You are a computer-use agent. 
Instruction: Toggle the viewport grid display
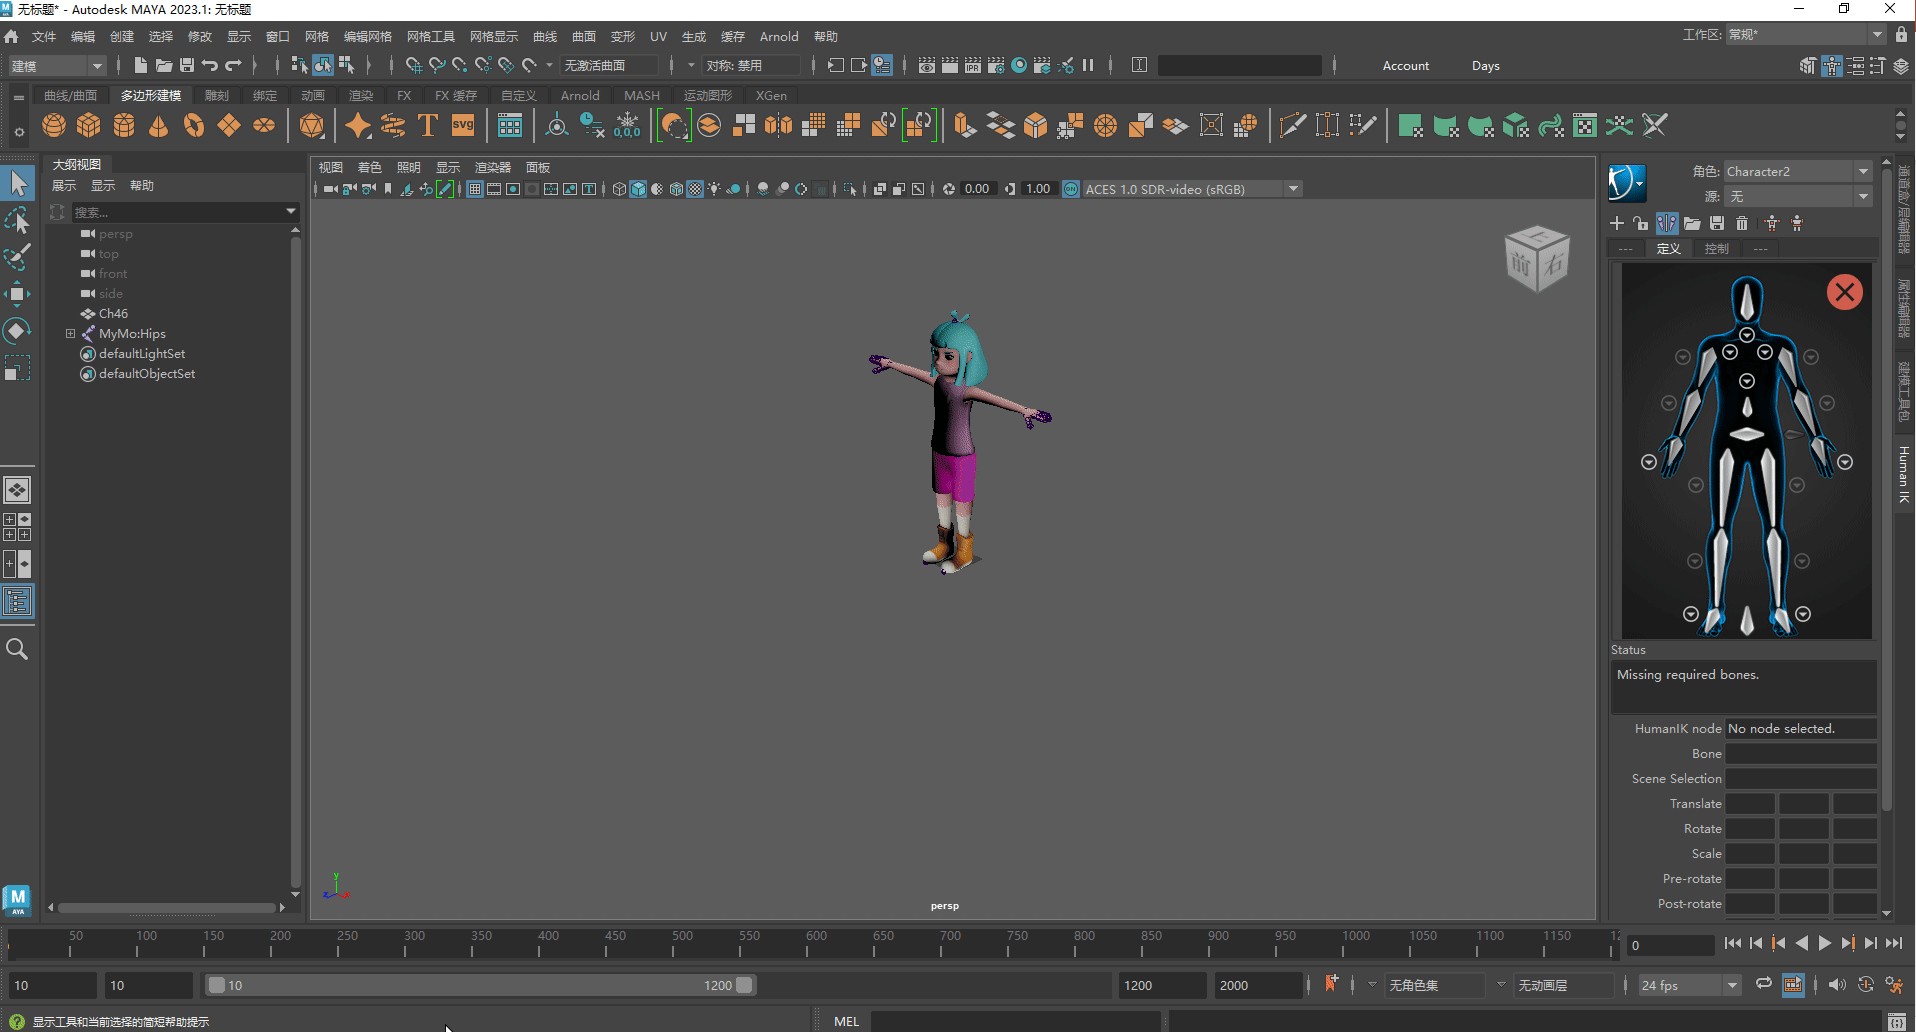[x=475, y=189]
